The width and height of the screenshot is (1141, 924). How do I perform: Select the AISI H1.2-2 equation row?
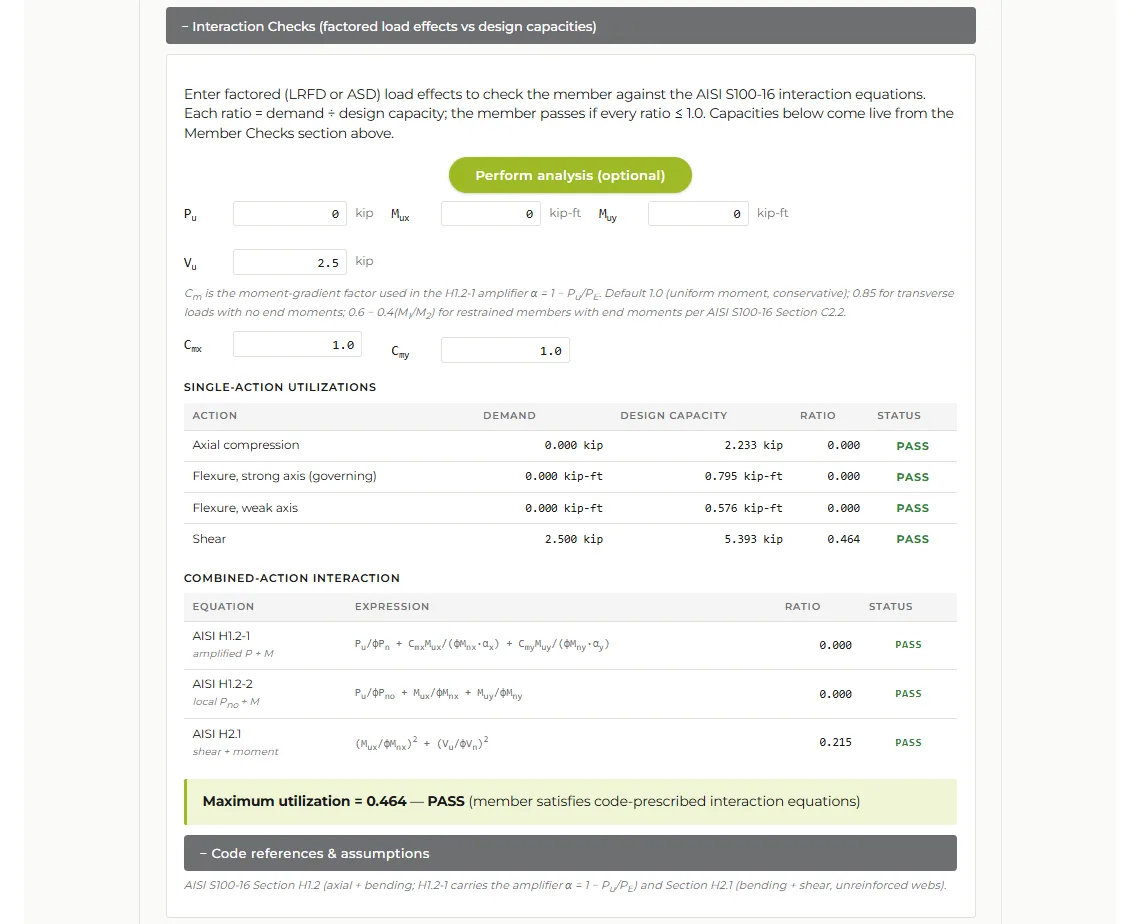click(570, 694)
